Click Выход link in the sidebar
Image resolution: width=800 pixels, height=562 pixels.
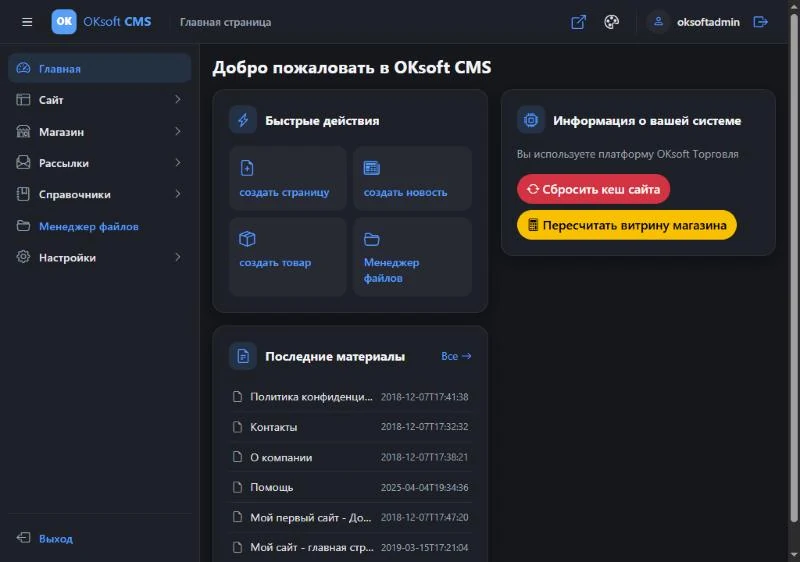pyautogui.click(x=56, y=539)
